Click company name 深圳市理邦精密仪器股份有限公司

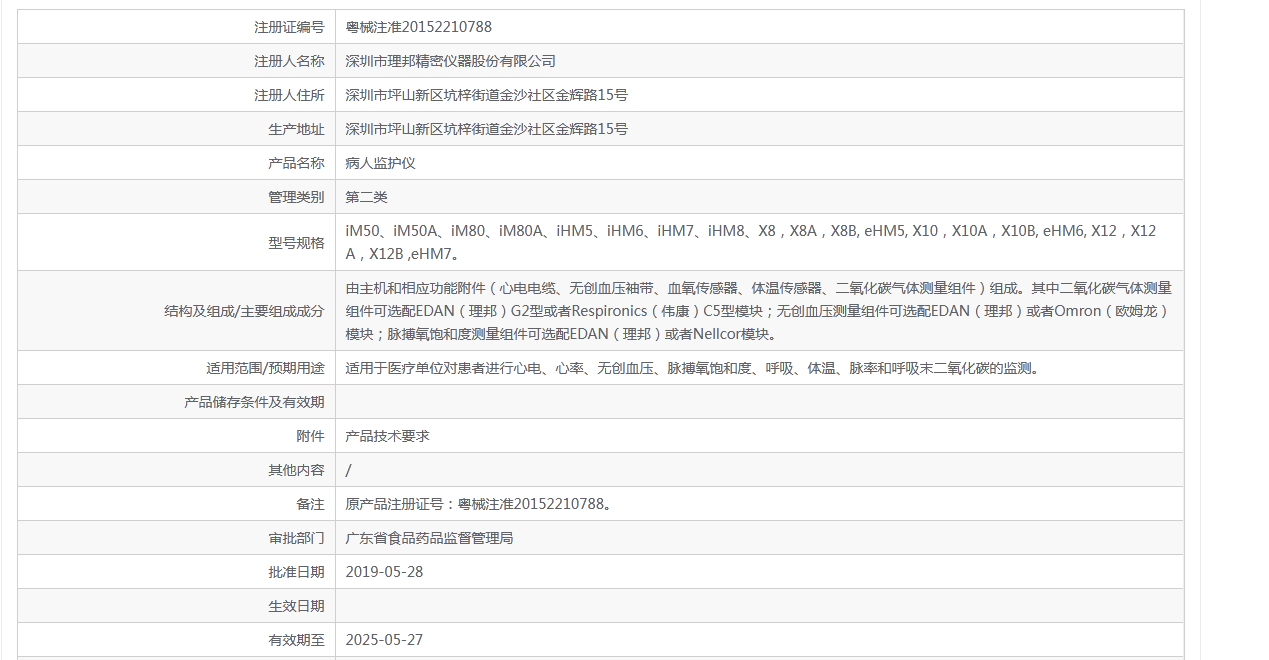click(450, 61)
